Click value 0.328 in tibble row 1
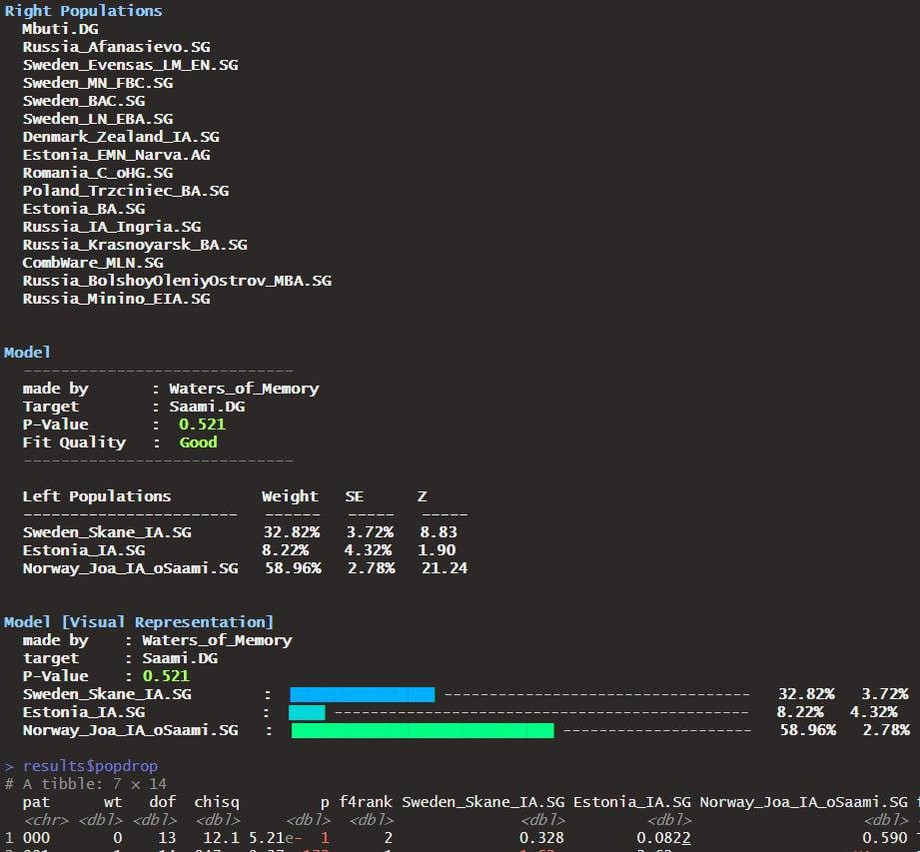 click(542, 838)
